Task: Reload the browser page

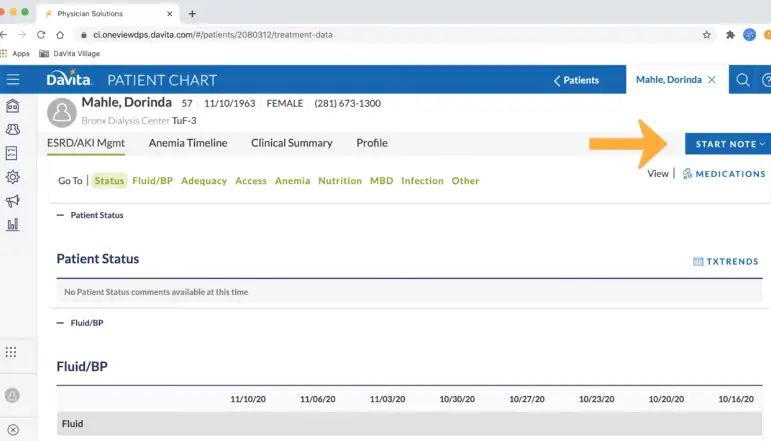Action: [x=41, y=35]
